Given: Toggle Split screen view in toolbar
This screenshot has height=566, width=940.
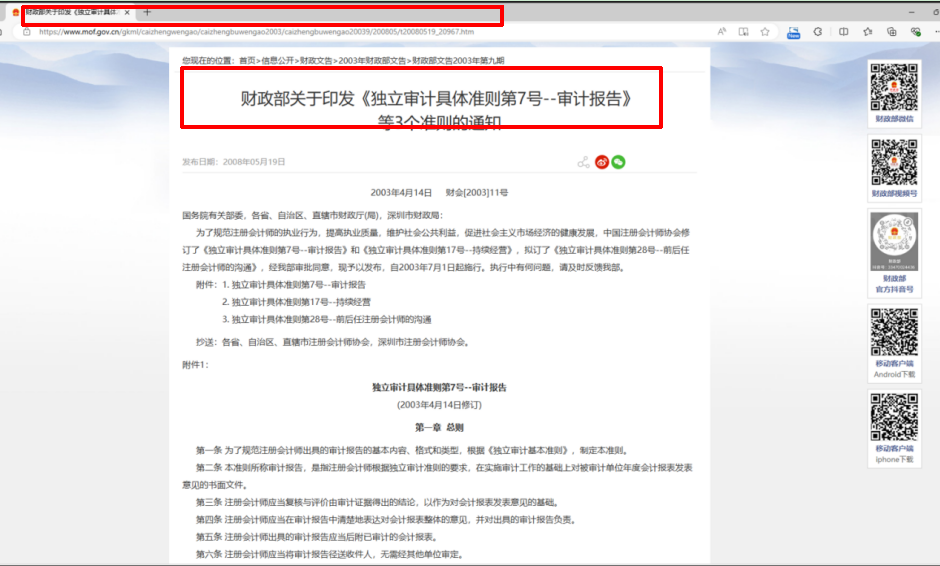Looking at the screenshot, I should click(x=843, y=32).
